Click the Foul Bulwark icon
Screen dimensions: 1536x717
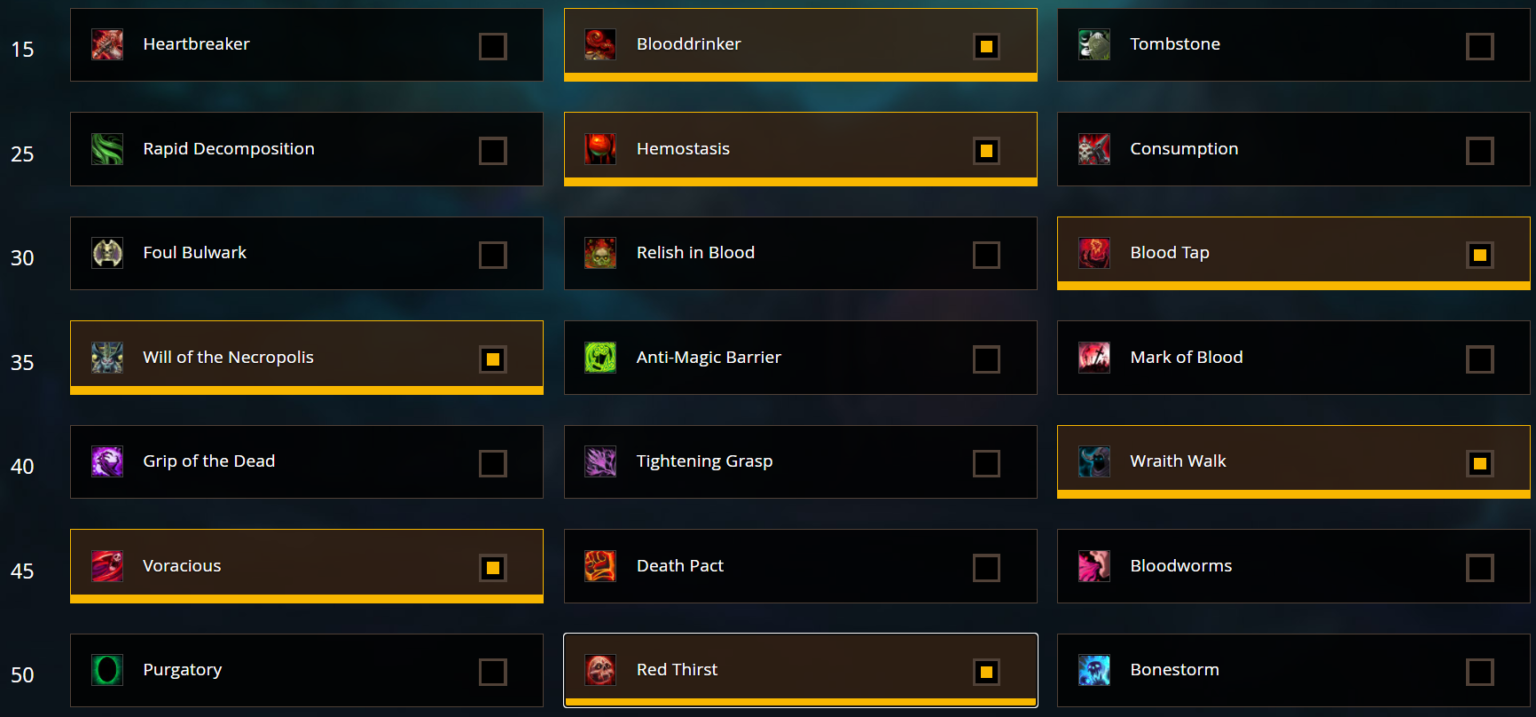pos(107,253)
